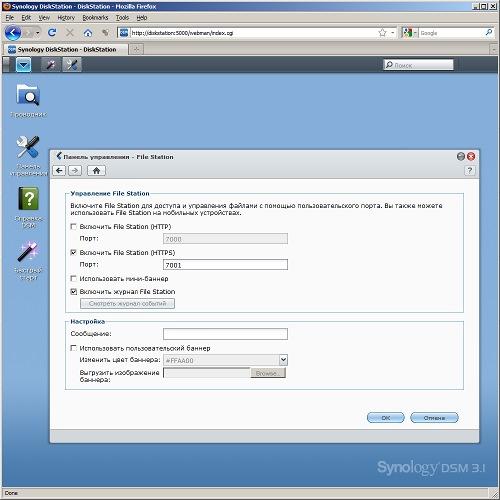Open the Edit menu
Image resolution: width=500 pixels, height=500 pixels.
tap(26, 18)
